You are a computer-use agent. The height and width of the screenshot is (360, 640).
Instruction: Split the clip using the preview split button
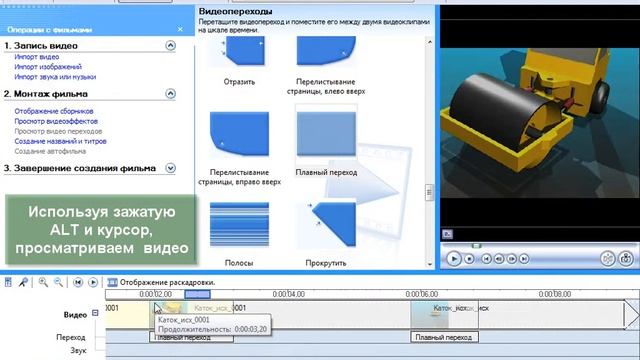coord(608,259)
